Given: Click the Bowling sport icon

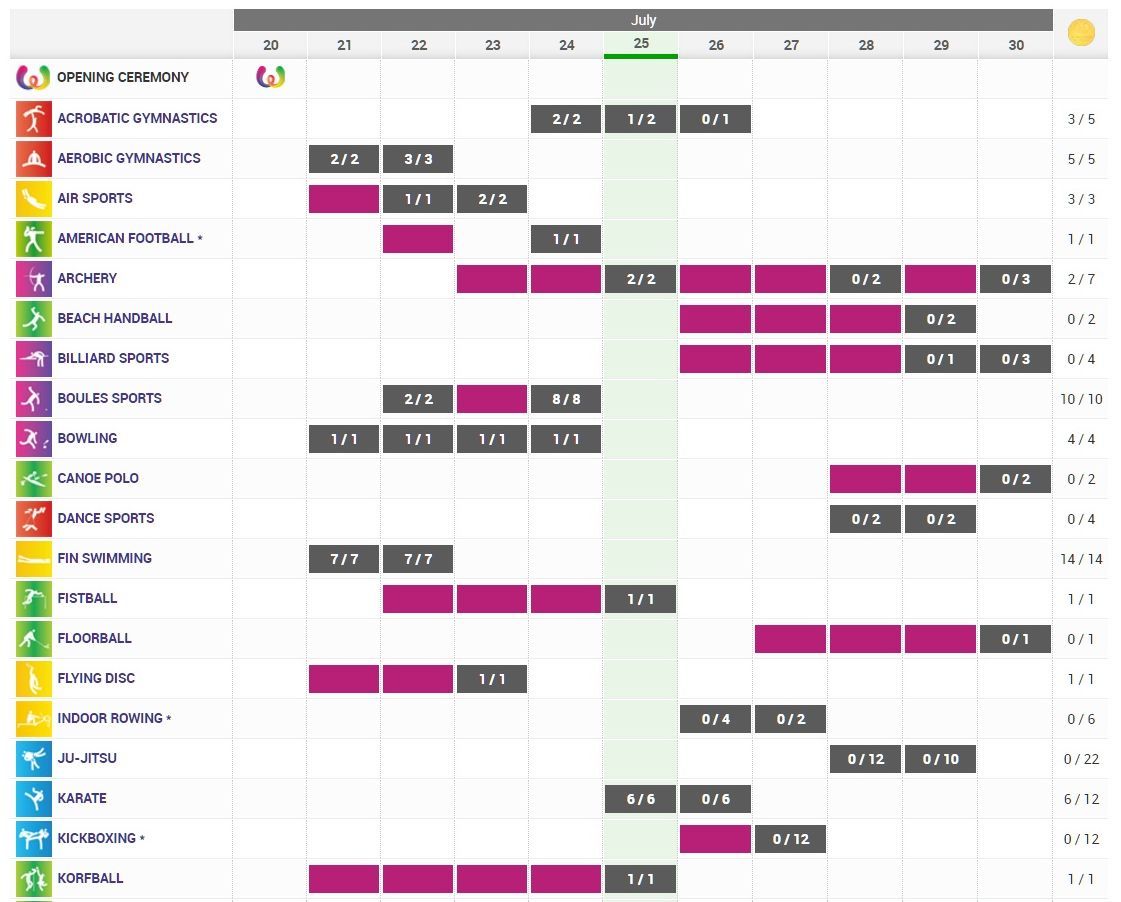Looking at the screenshot, I should pyautogui.click(x=33, y=439).
